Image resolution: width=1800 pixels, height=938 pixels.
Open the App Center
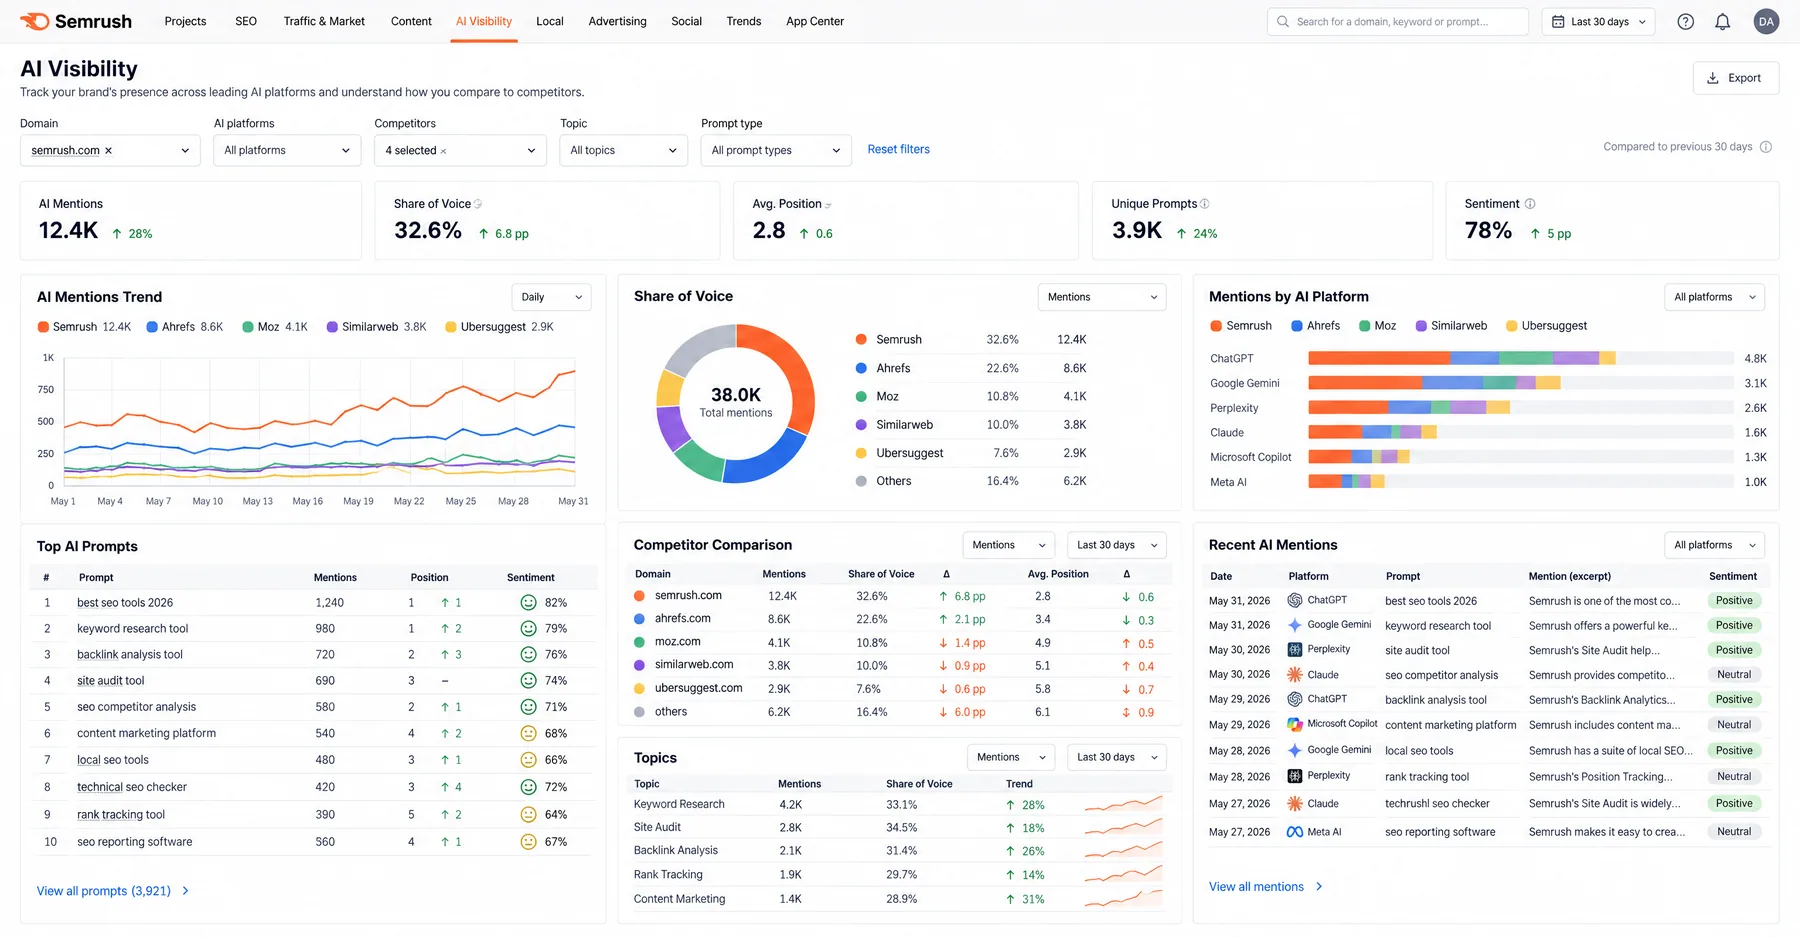(815, 21)
